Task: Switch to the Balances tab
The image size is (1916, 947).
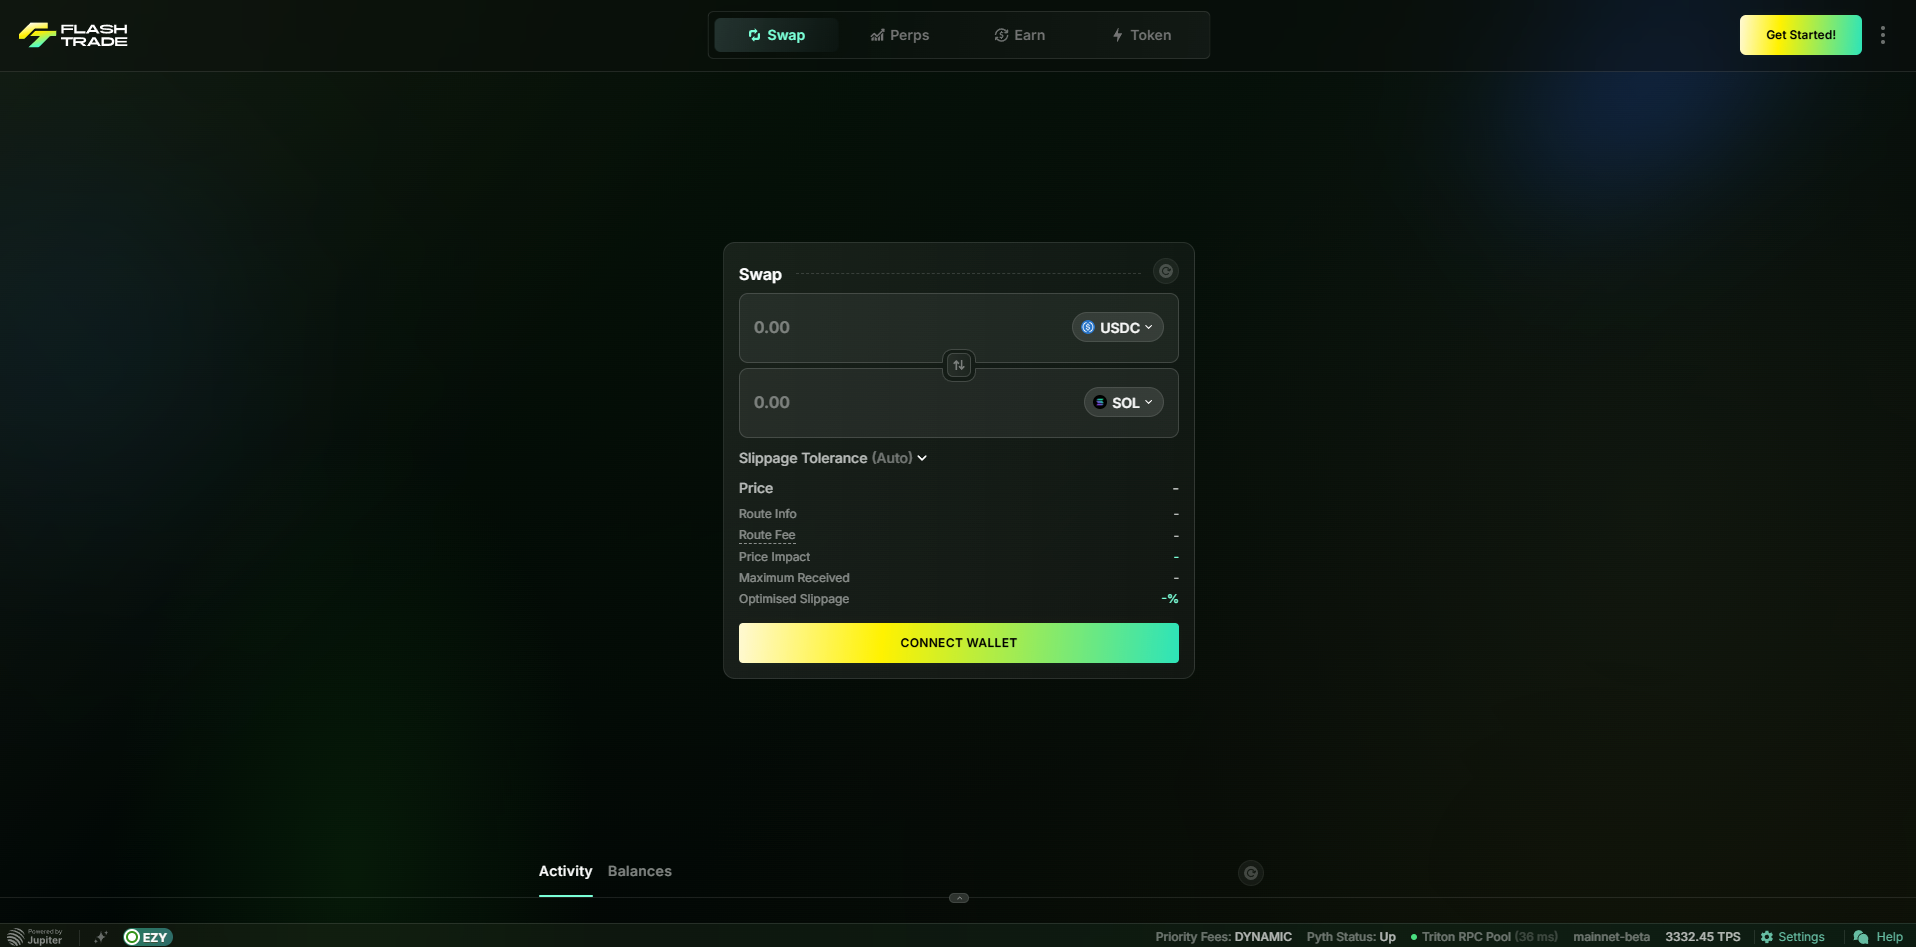Action: 639,871
